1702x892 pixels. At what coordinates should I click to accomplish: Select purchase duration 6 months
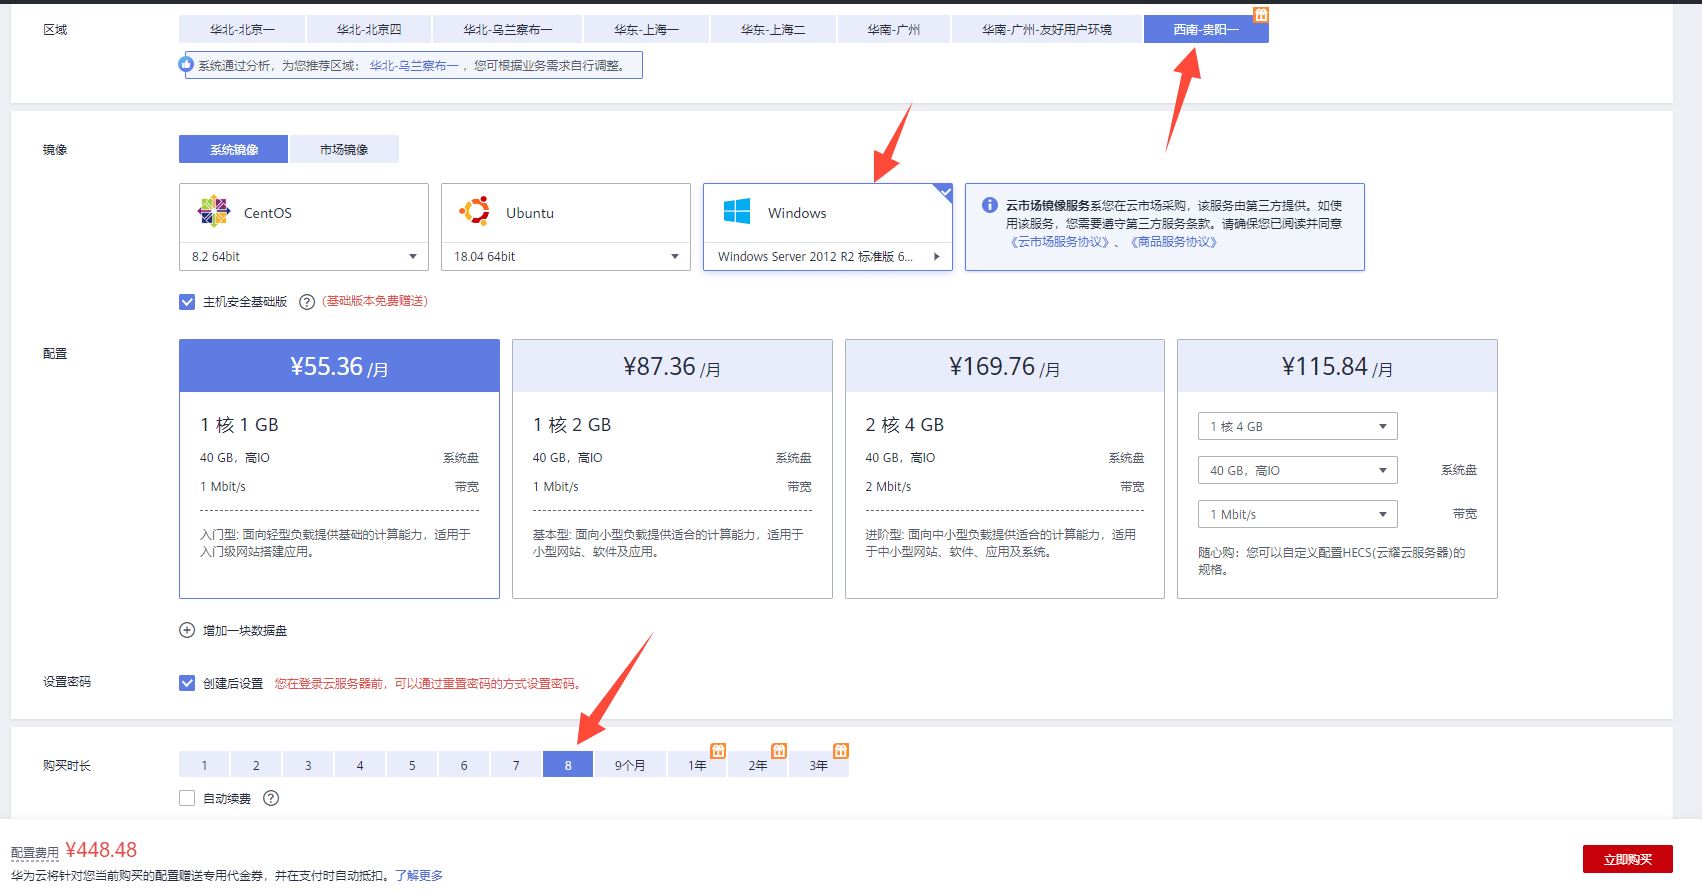(x=464, y=765)
